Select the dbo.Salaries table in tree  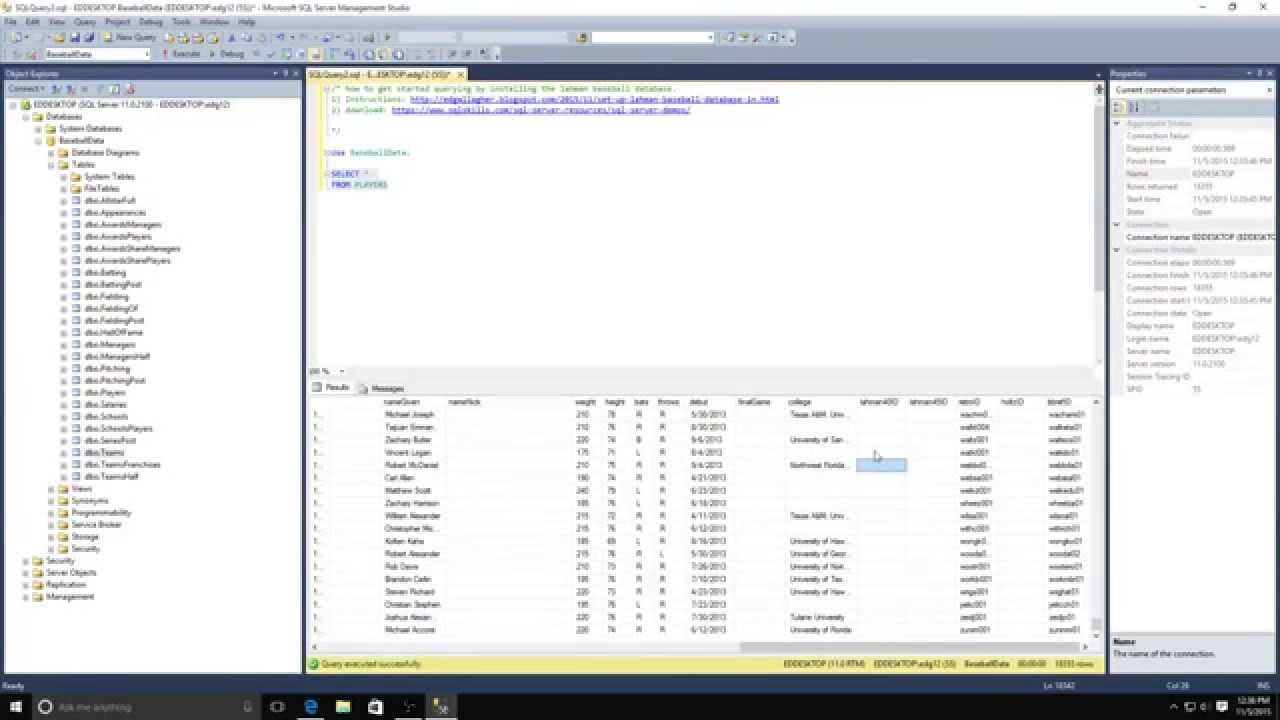coord(106,405)
